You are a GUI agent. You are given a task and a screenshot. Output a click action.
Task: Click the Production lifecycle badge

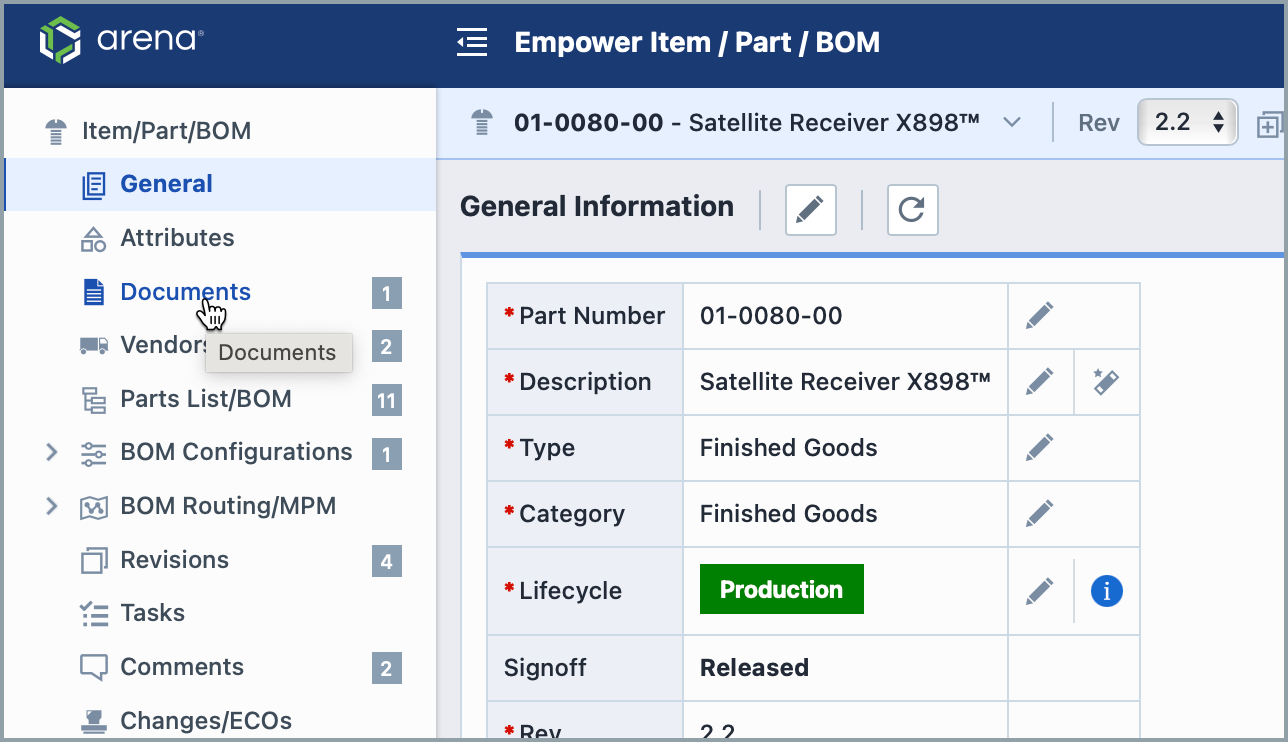click(x=782, y=590)
